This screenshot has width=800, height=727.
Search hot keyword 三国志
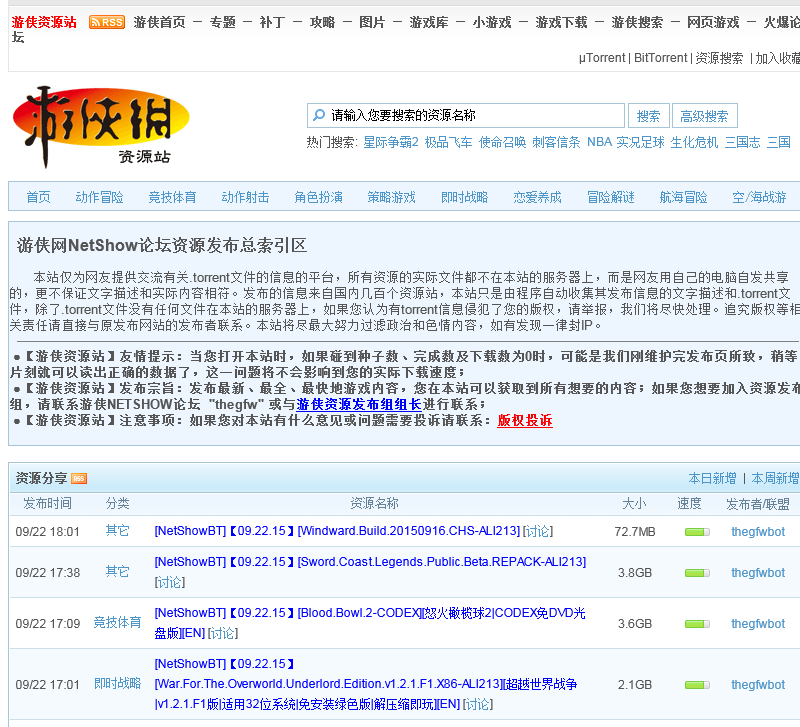tap(743, 142)
